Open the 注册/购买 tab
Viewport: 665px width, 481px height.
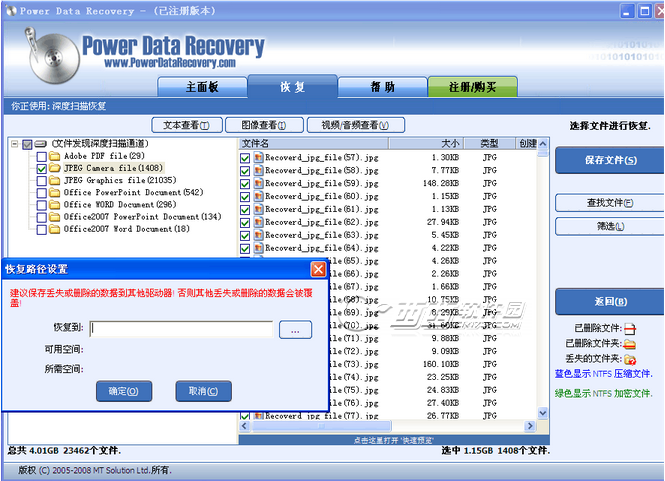[x=472, y=87]
